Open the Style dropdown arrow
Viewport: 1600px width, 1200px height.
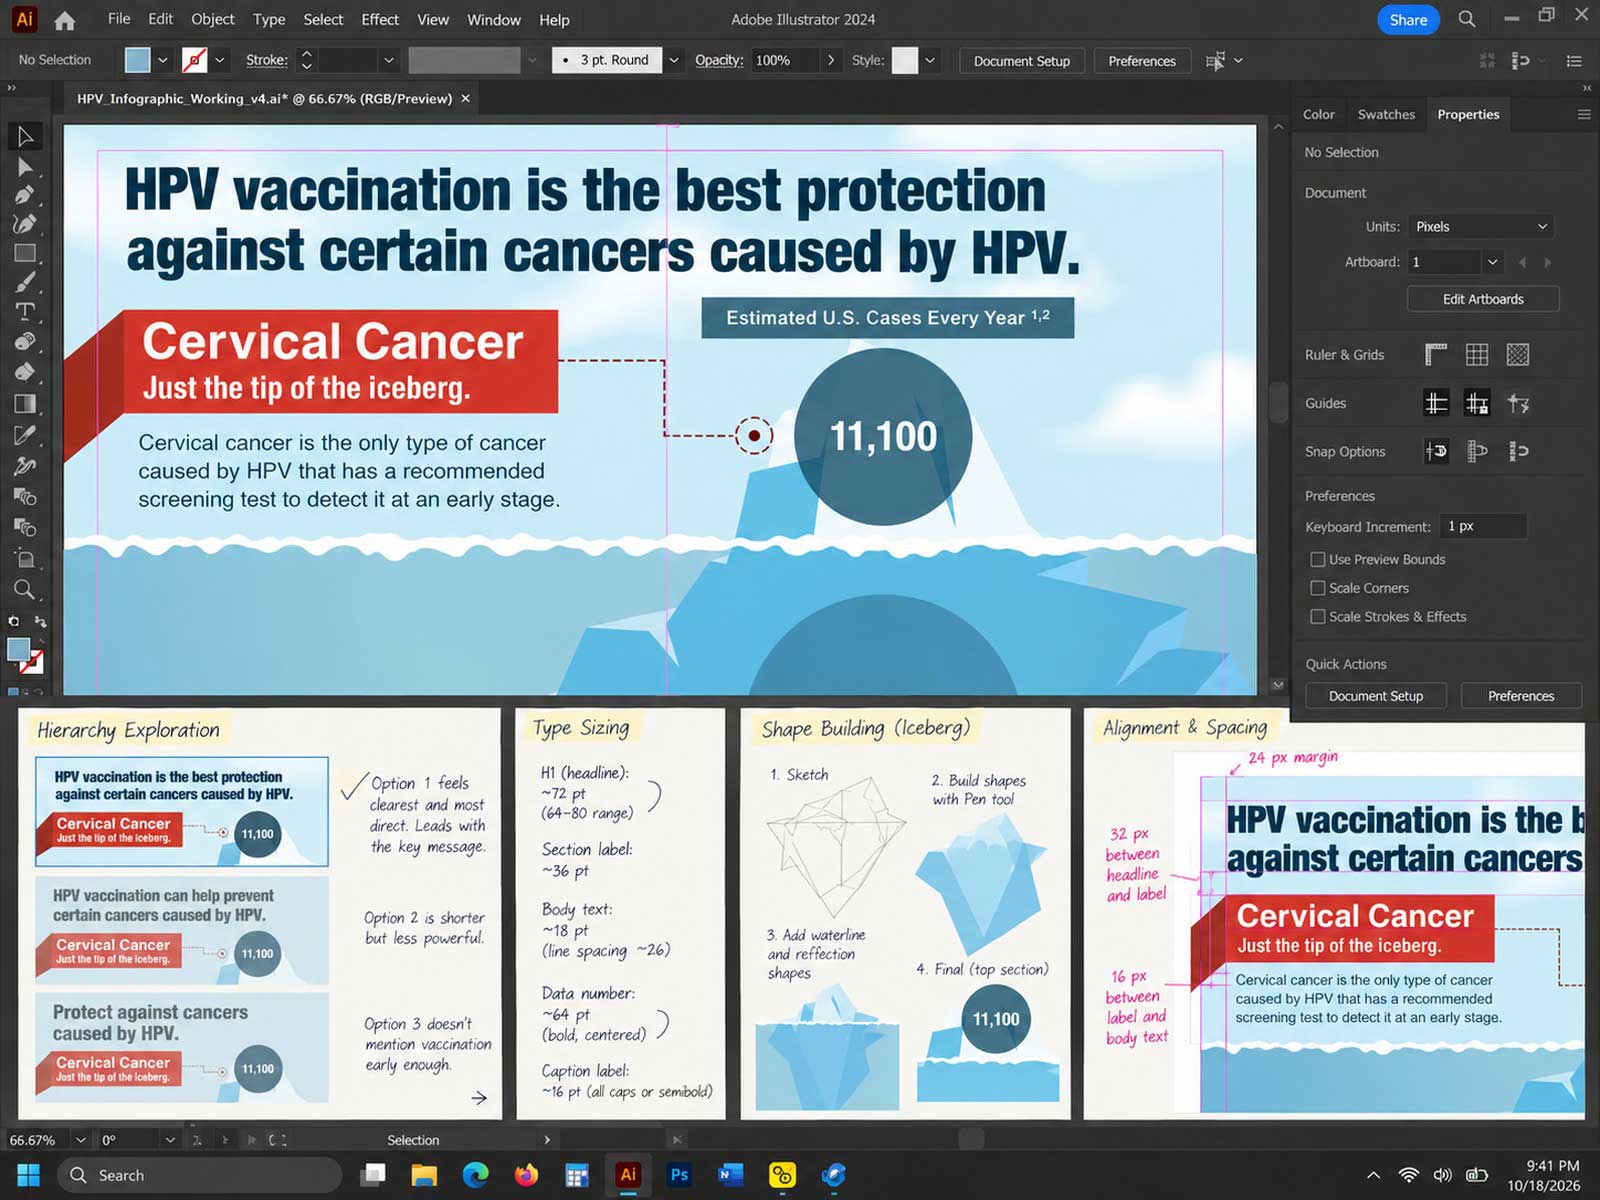pos(930,60)
